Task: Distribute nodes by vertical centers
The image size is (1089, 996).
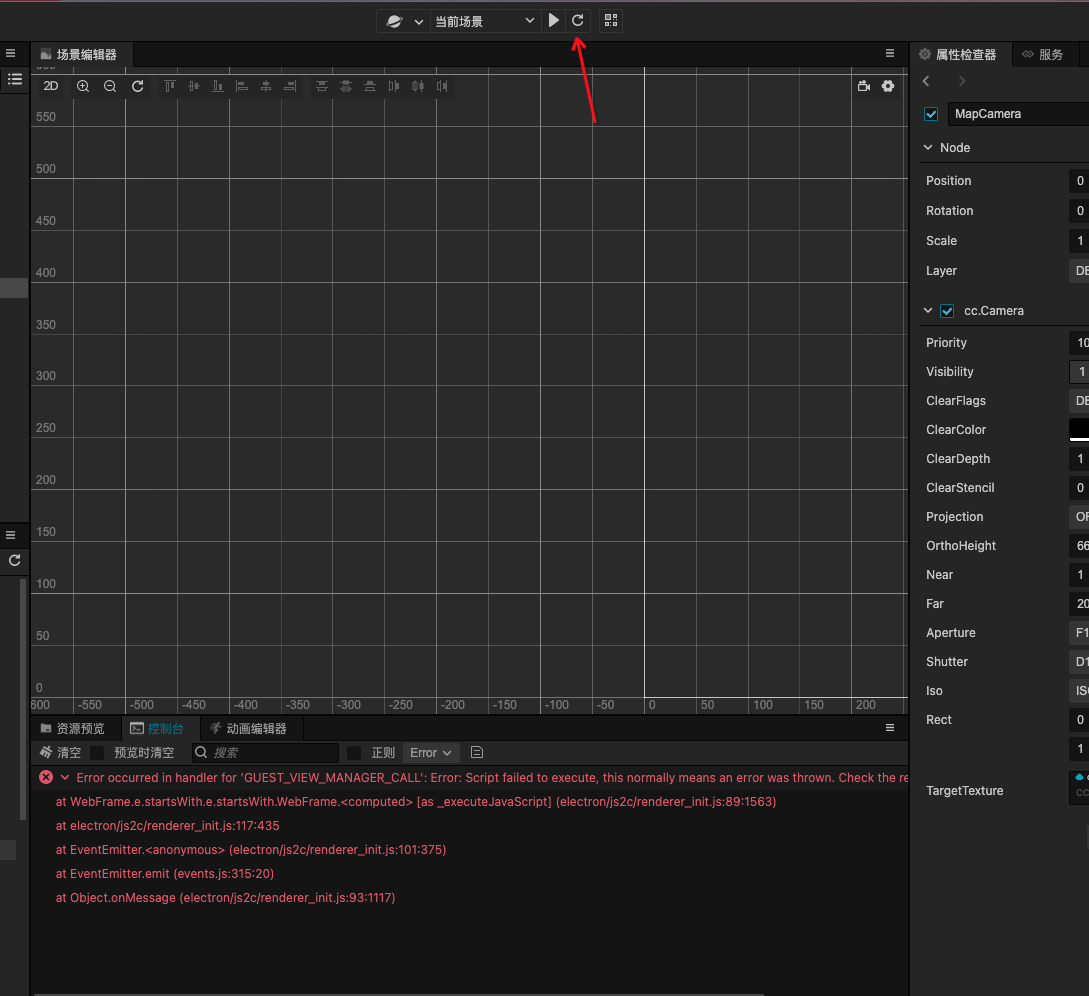Action: tap(346, 86)
